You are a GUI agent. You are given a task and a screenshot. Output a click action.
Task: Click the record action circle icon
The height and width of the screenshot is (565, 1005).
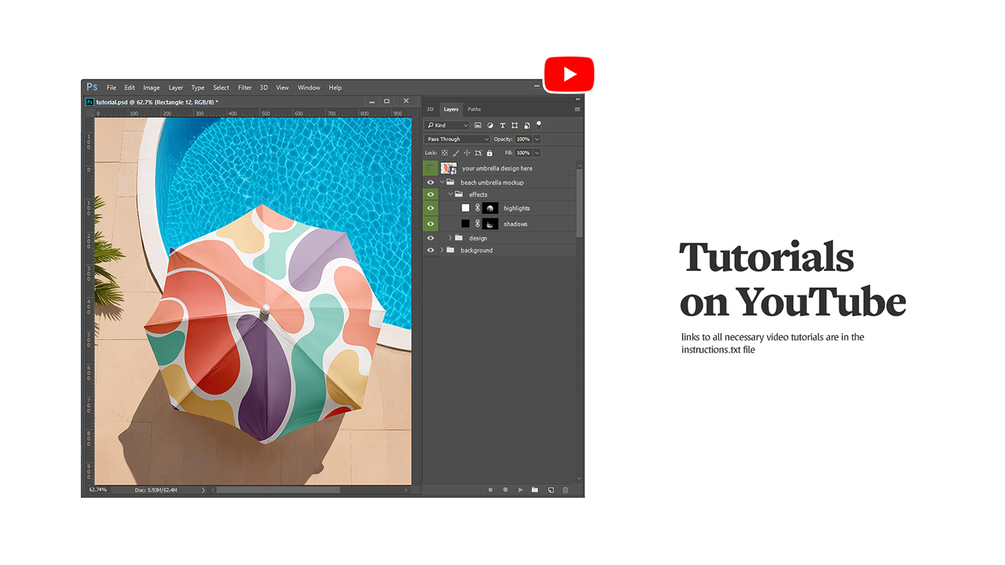point(505,490)
